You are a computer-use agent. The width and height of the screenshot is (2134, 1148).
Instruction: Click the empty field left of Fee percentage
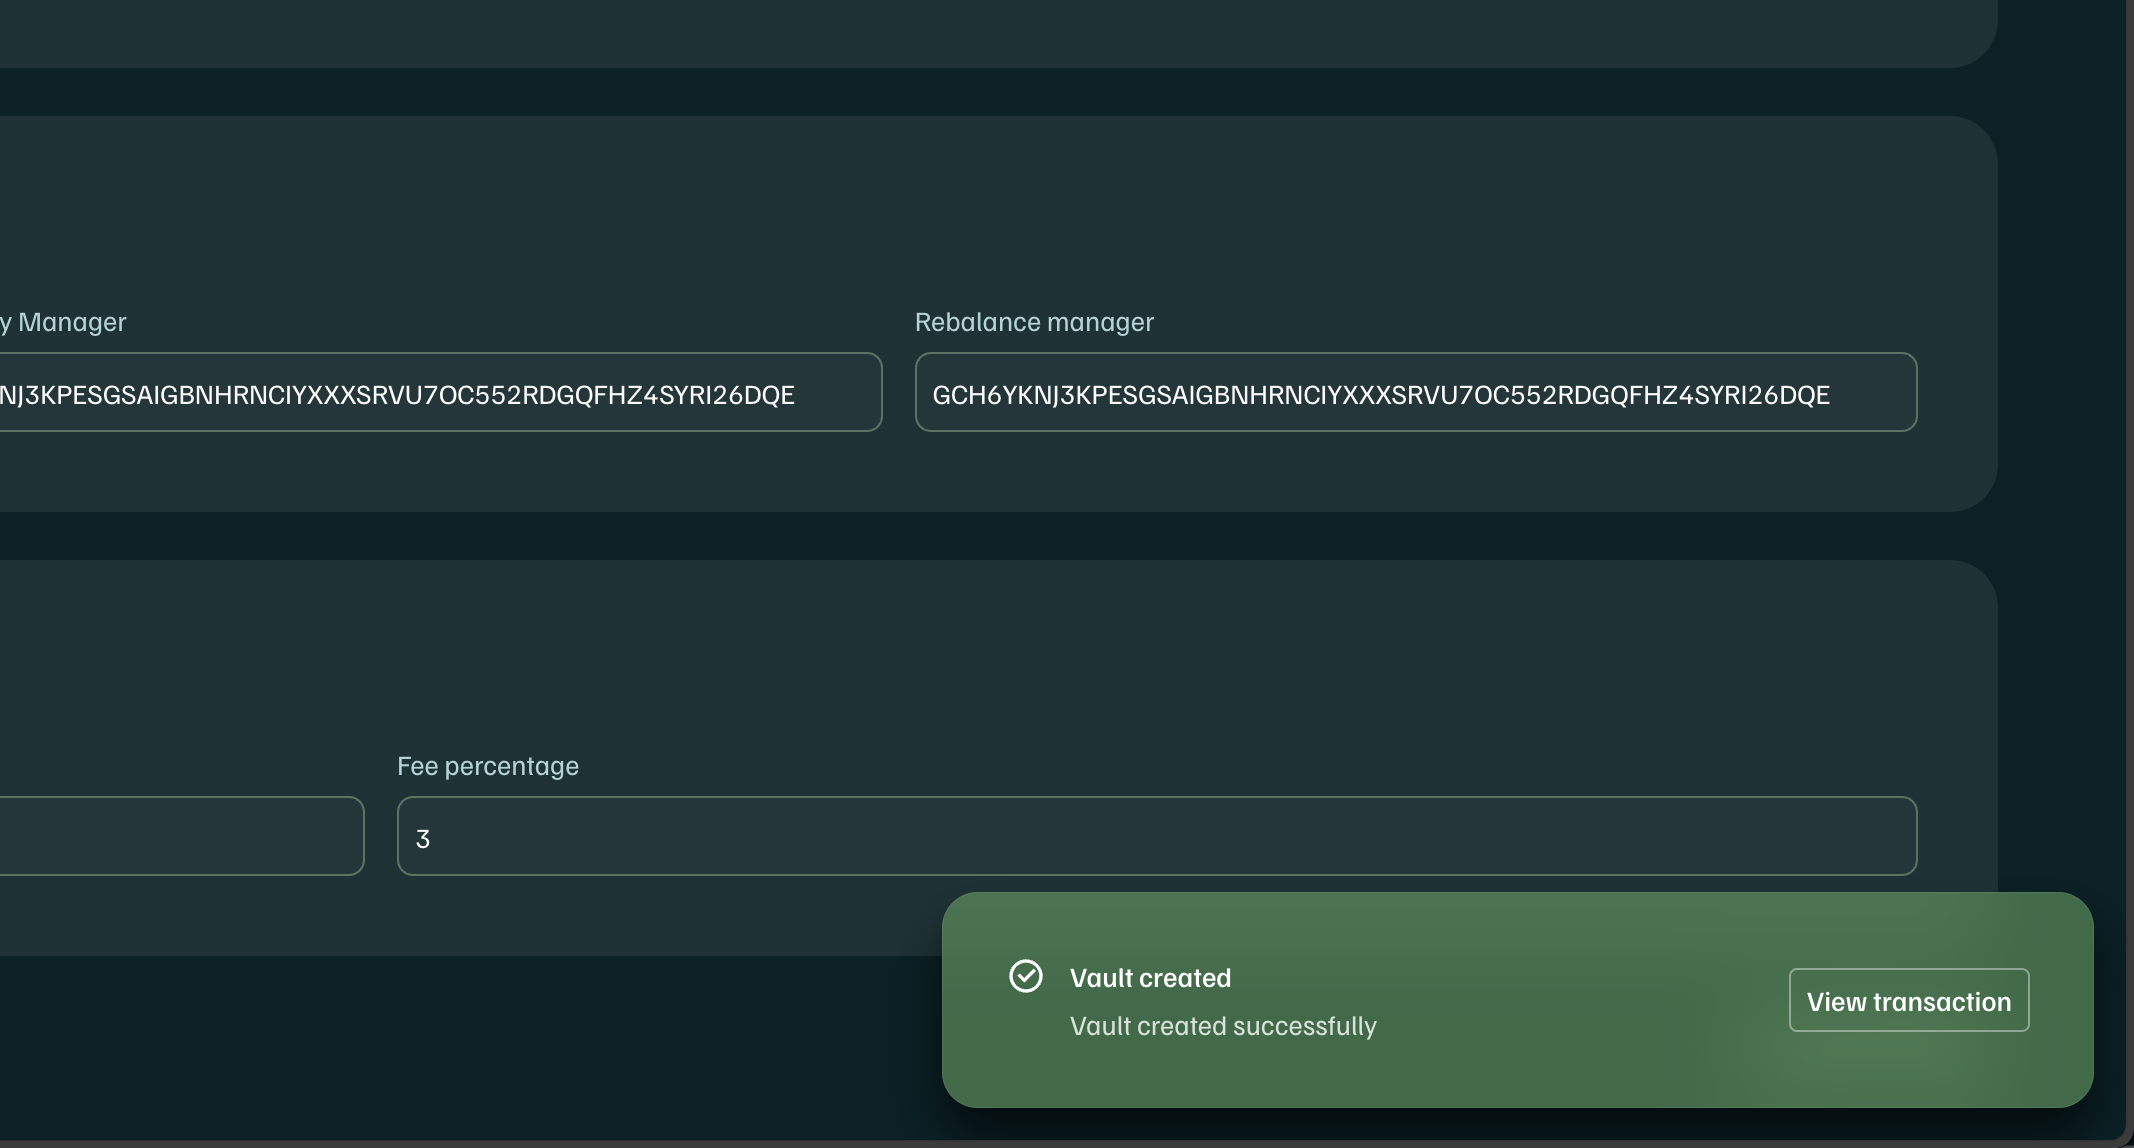point(180,836)
